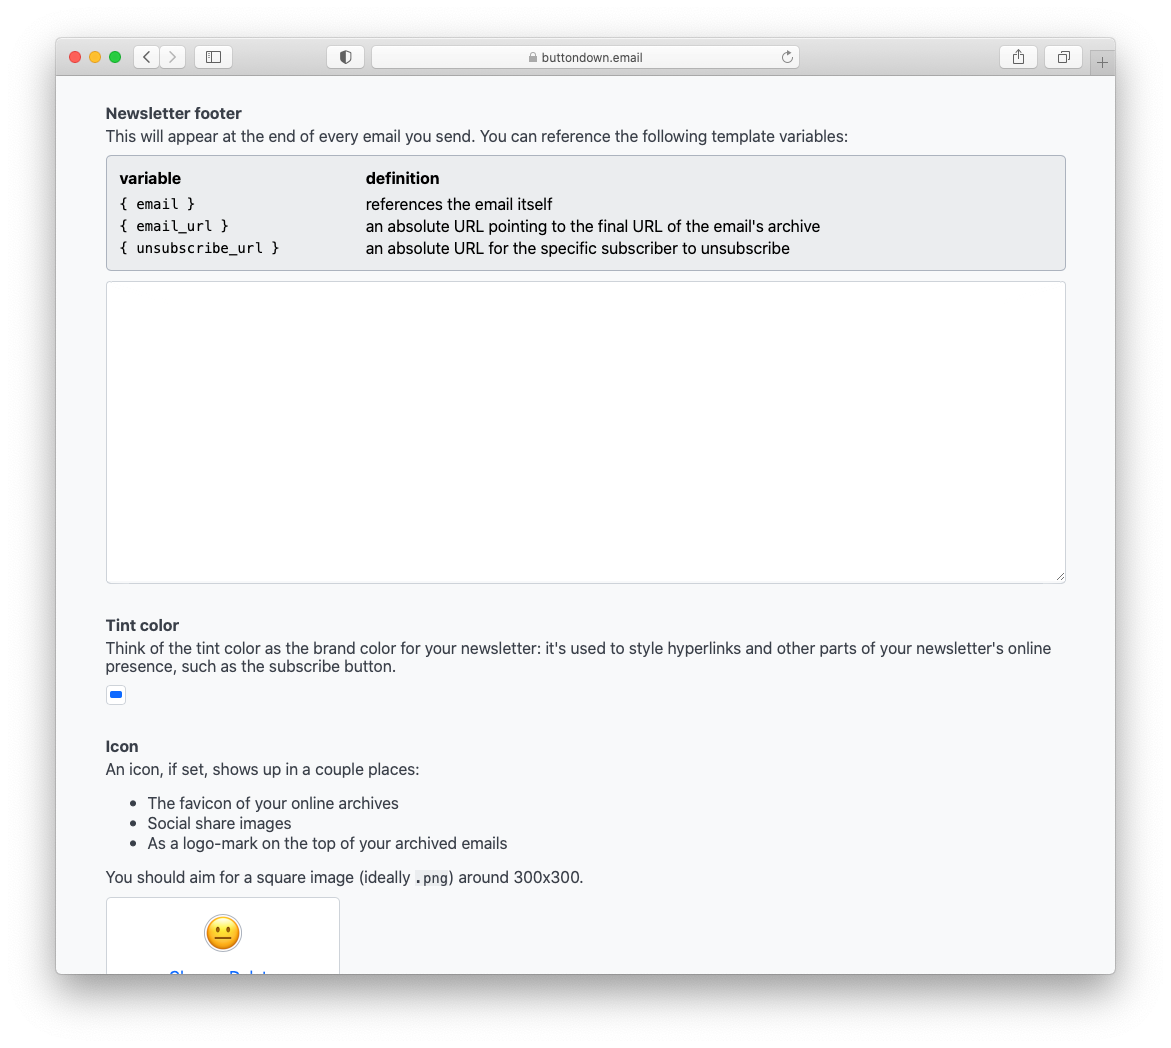Click the neutral face emoji icon image
This screenshot has height=1048, width=1171.
[223, 933]
